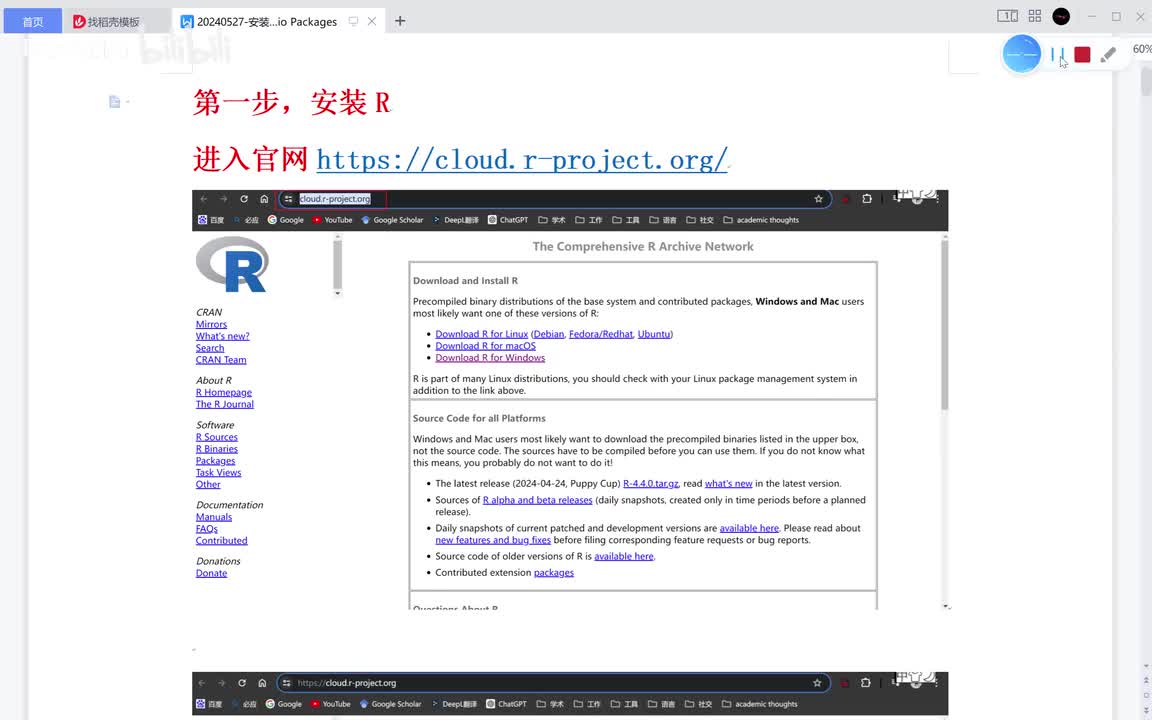
Task: Click the ChatGPT bookmark in the upper browser
Action: [508, 220]
